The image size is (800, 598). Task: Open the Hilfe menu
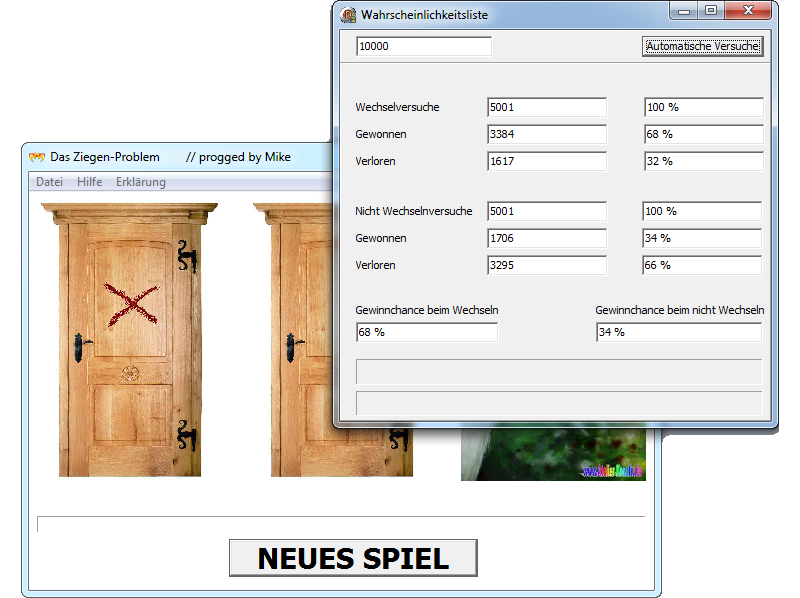(89, 182)
